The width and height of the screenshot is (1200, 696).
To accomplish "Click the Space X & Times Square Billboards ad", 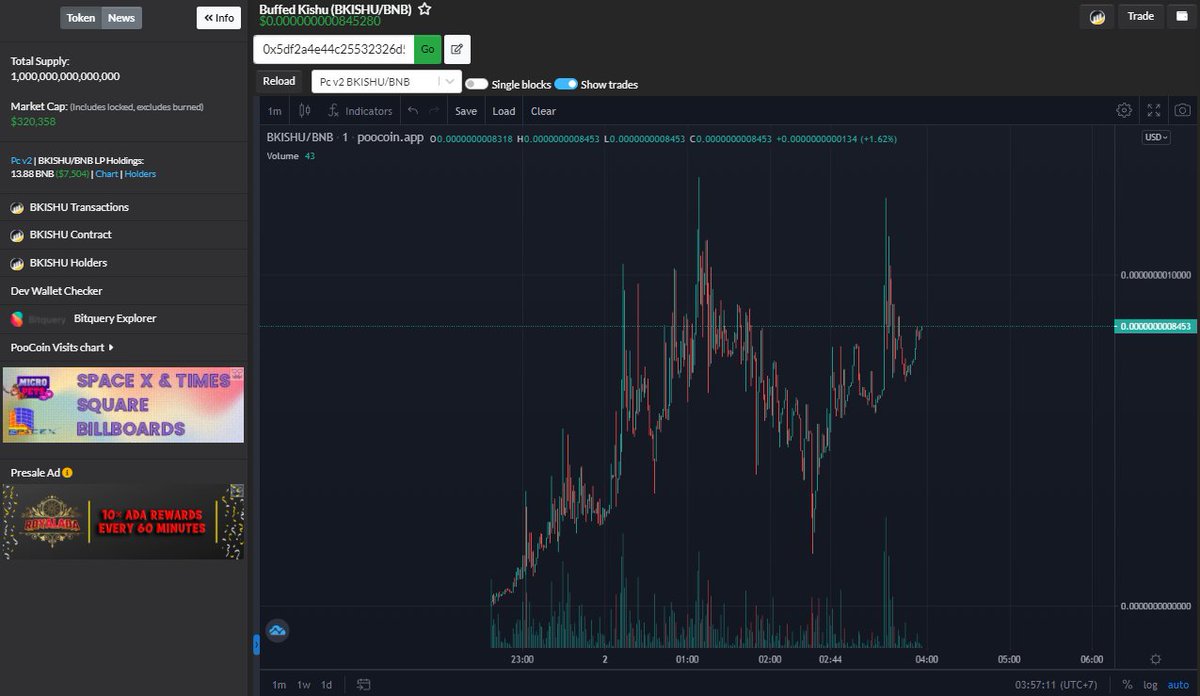I will pos(123,405).
